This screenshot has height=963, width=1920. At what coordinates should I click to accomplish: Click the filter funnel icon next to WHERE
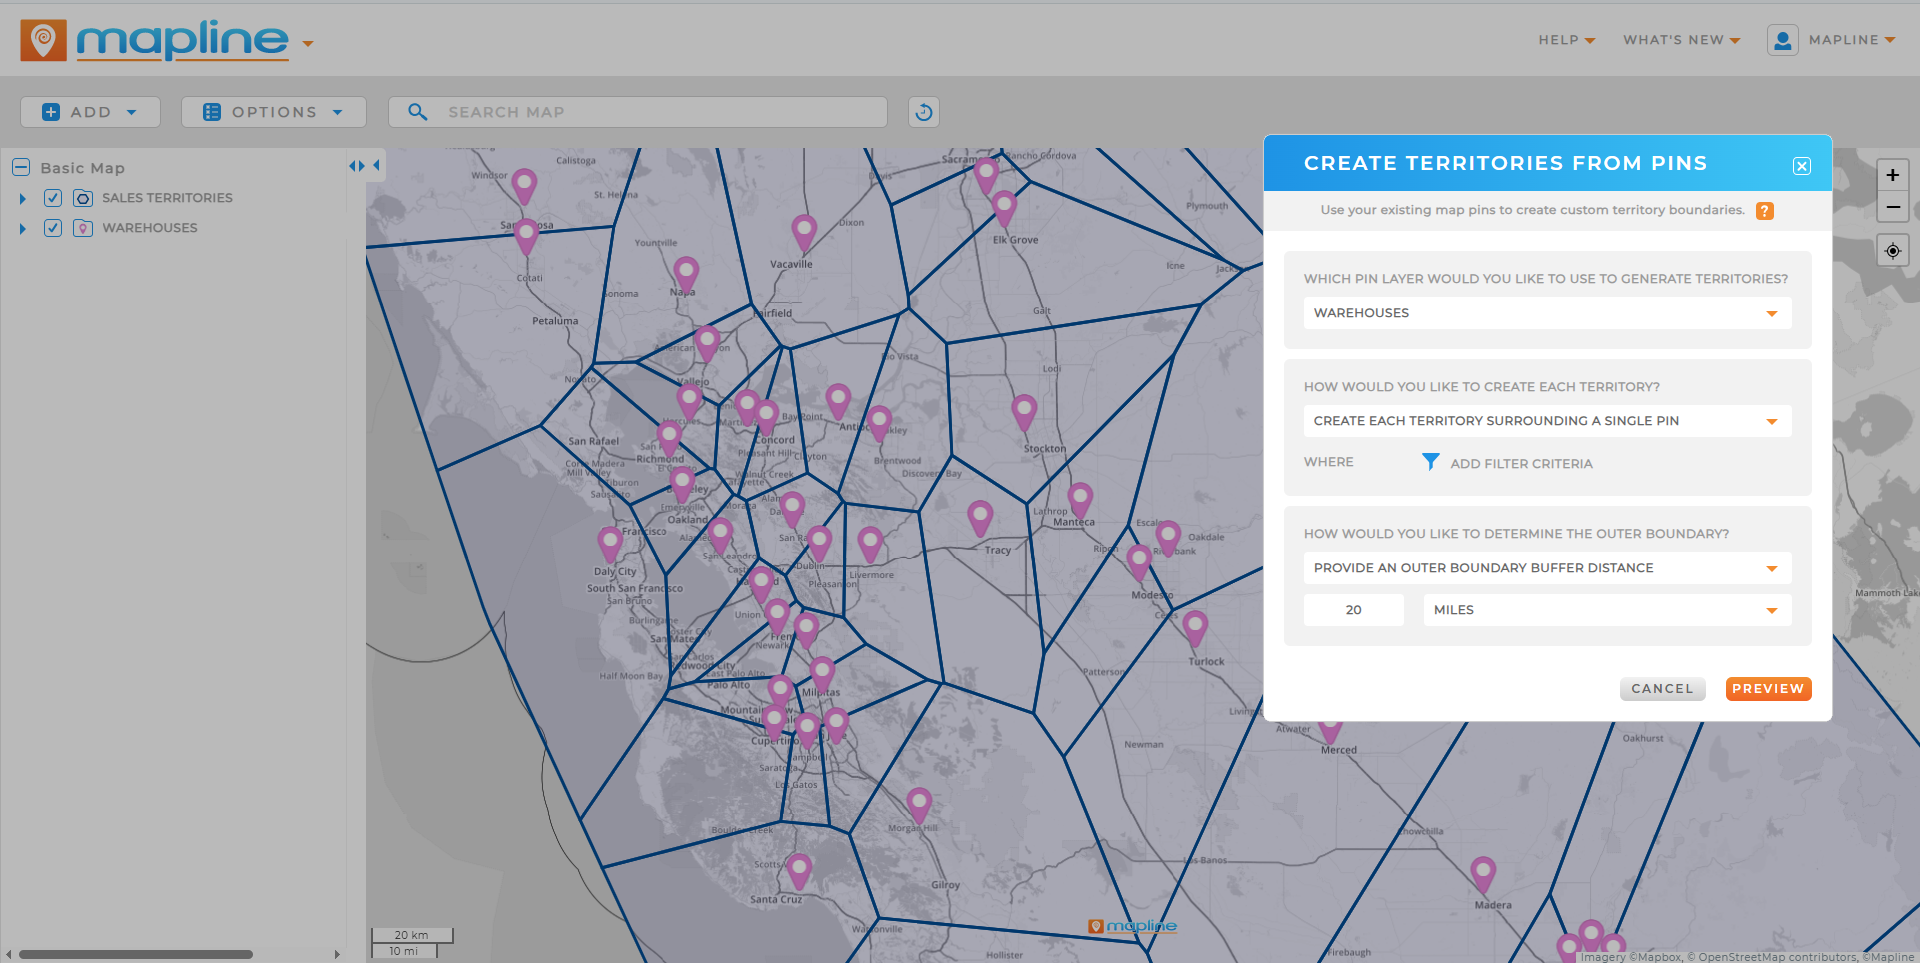pyautogui.click(x=1430, y=462)
